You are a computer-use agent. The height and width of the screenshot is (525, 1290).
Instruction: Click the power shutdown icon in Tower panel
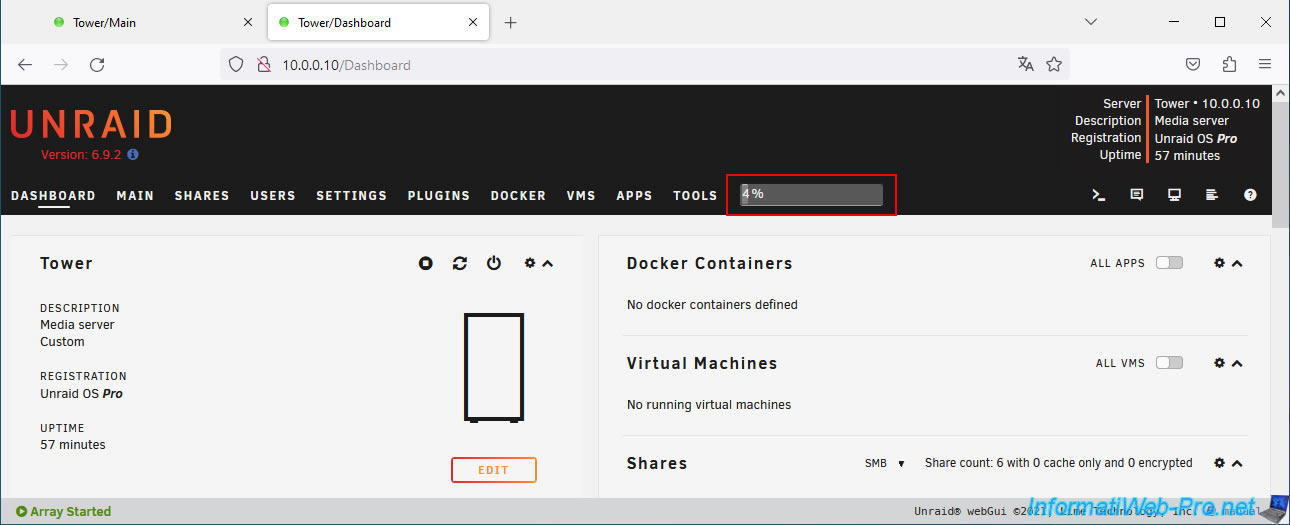(x=494, y=263)
